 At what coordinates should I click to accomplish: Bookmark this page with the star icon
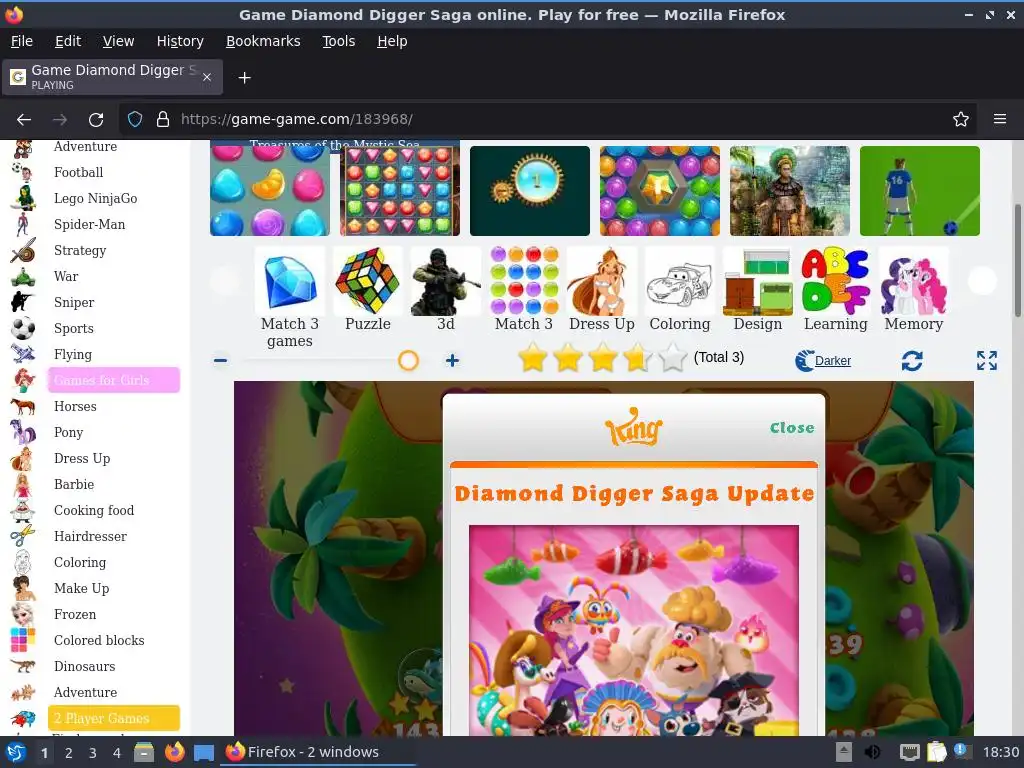click(x=960, y=119)
